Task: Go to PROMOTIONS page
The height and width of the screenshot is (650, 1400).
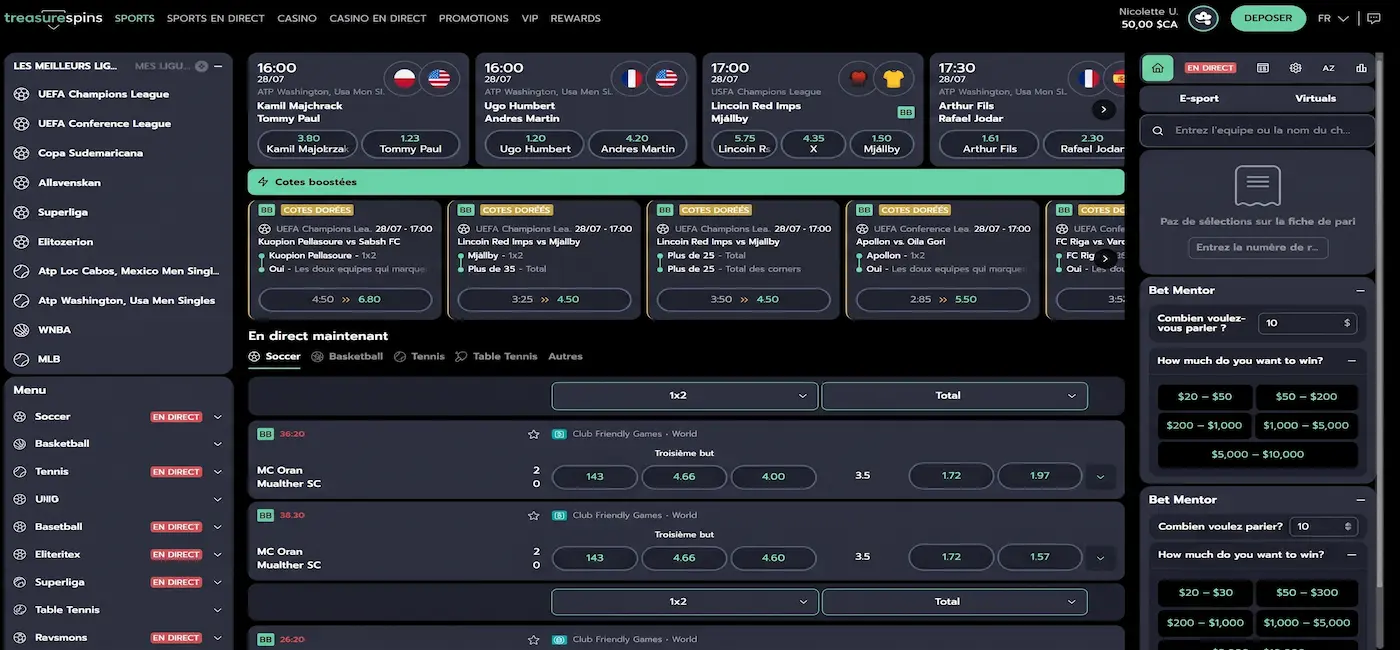Action: [474, 18]
